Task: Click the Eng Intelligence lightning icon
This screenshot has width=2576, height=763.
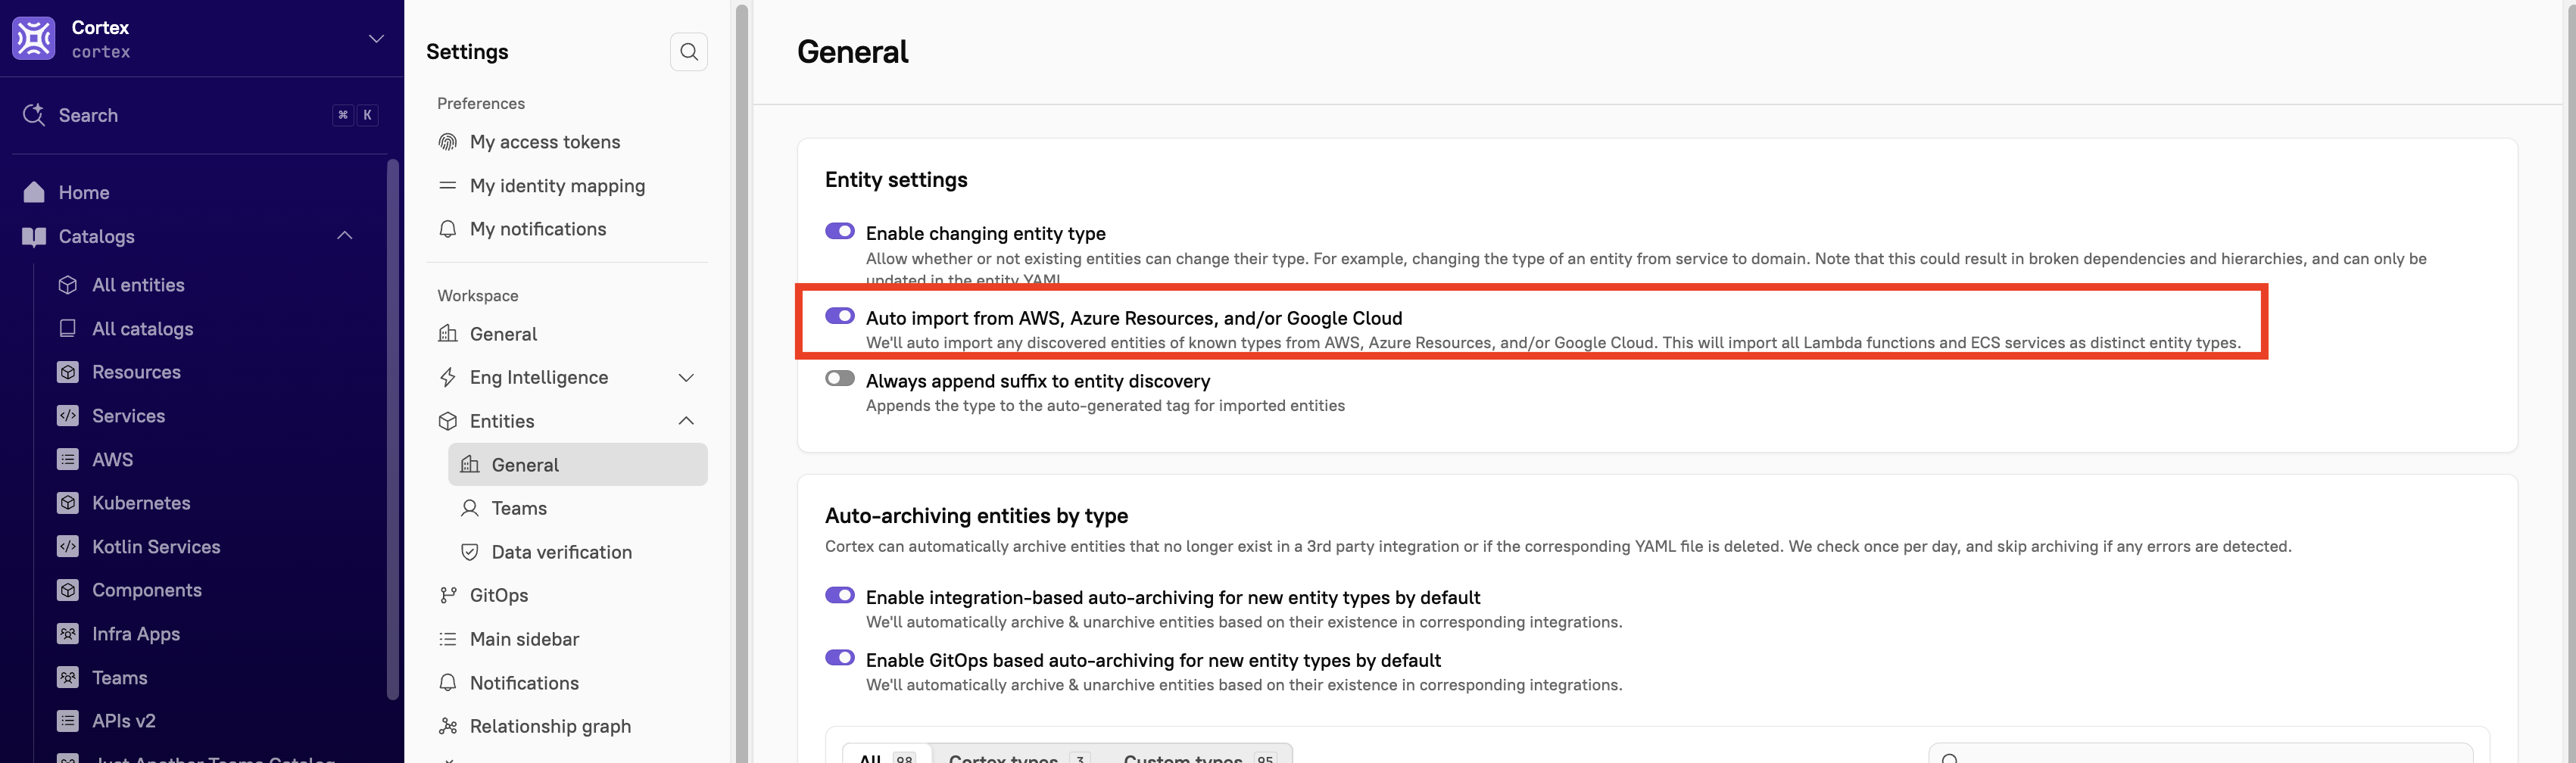Action: point(448,378)
